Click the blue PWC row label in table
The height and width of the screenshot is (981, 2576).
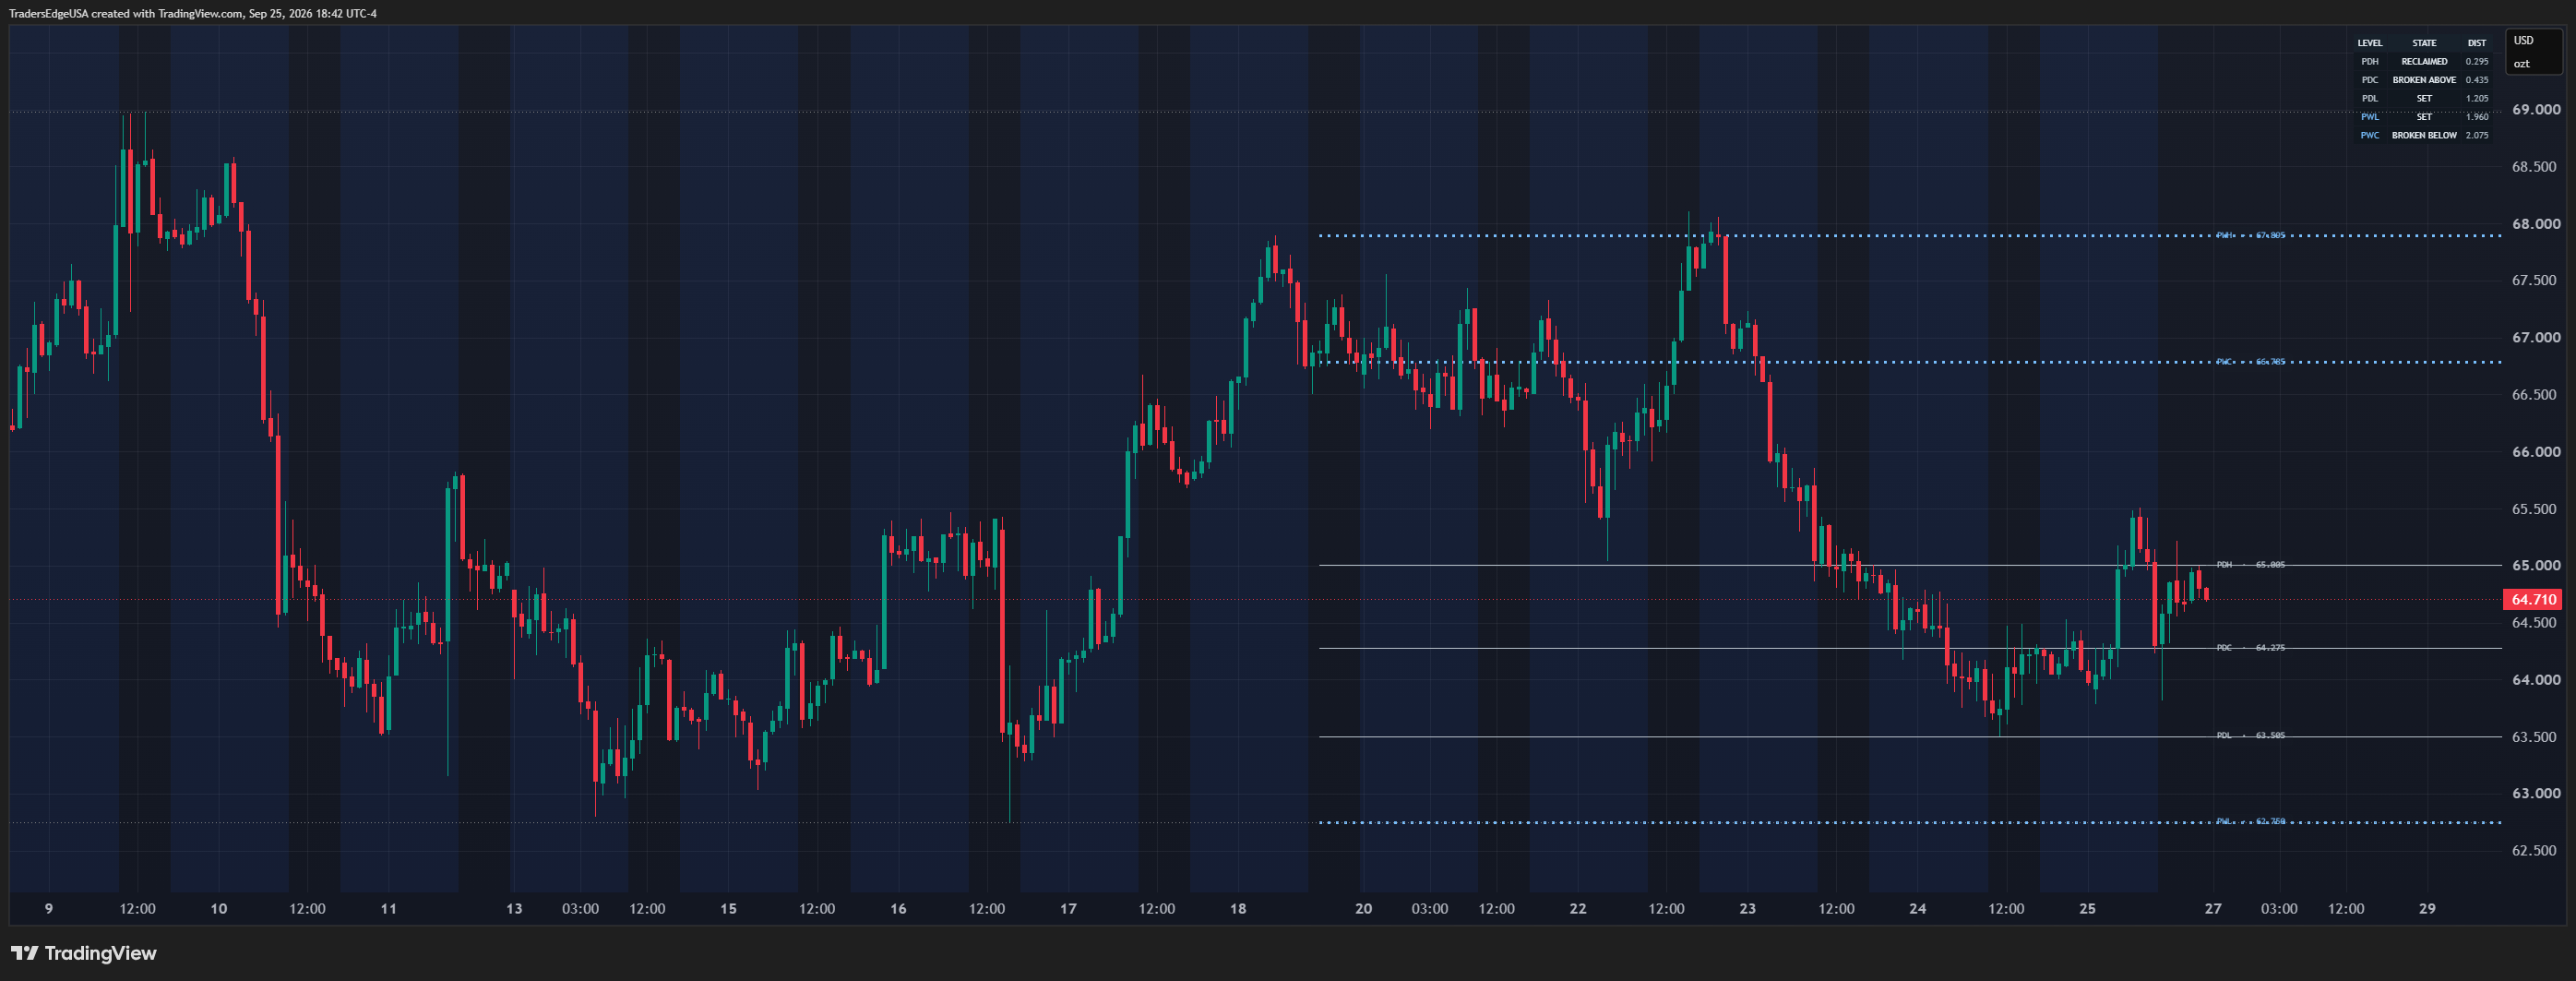point(2370,136)
